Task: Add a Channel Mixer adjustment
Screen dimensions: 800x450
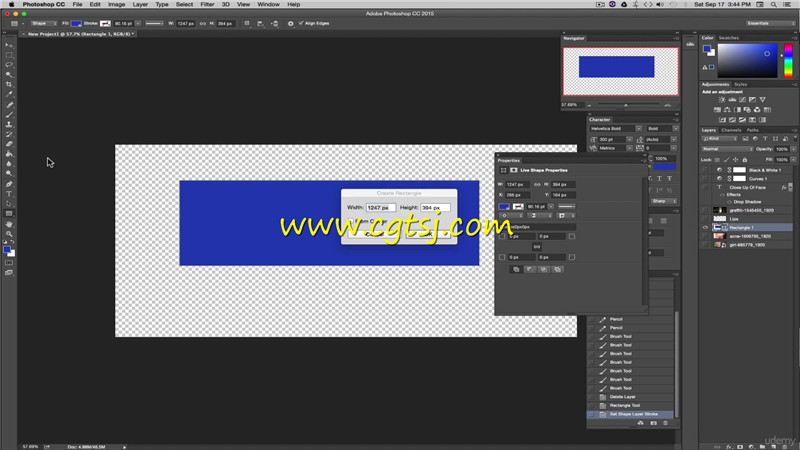Action: click(x=757, y=110)
